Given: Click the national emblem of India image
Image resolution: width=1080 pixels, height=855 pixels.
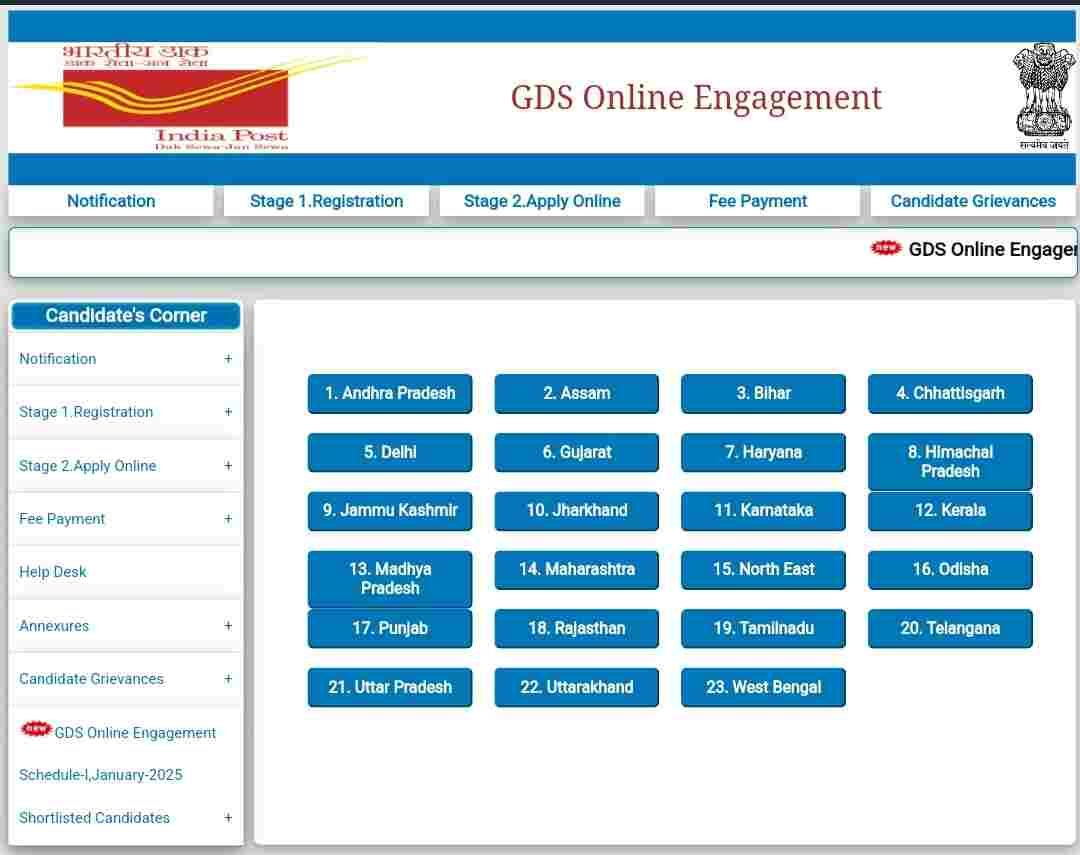Looking at the screenshot, I should (x=1043, y=96).
